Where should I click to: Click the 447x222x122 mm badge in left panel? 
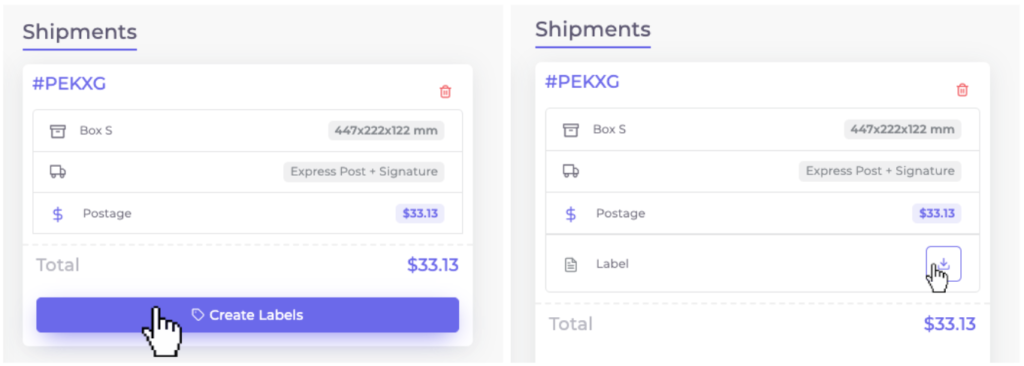click(x=386, y=130)
